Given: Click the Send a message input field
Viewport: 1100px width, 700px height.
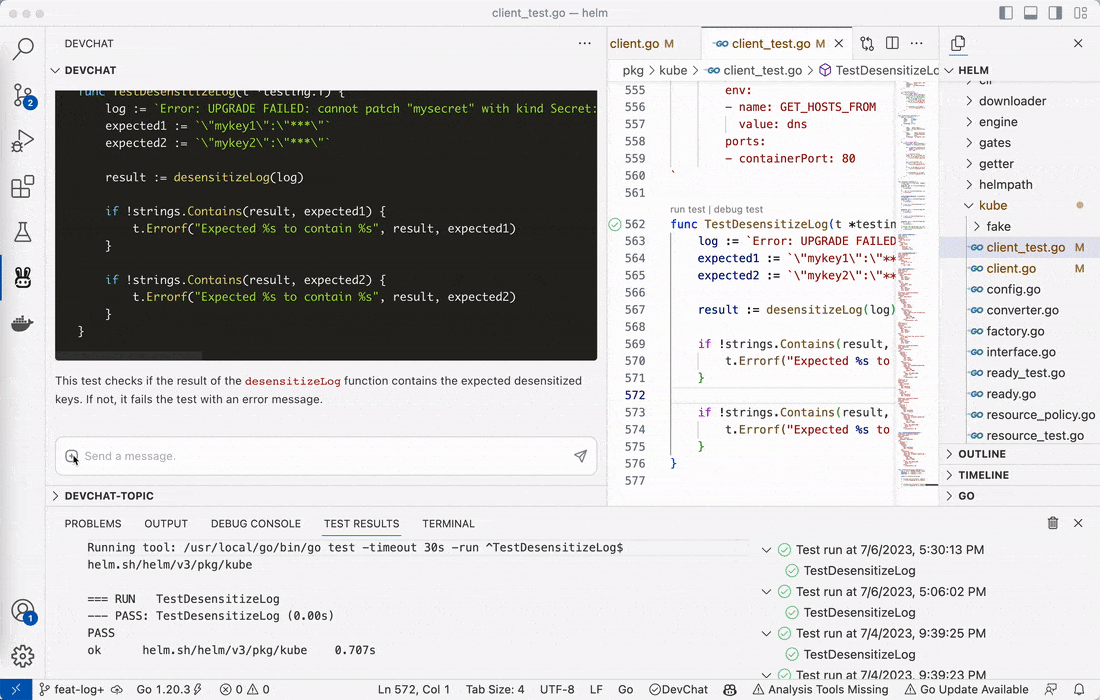Looking at the screenshot, I should click(300, 456).
